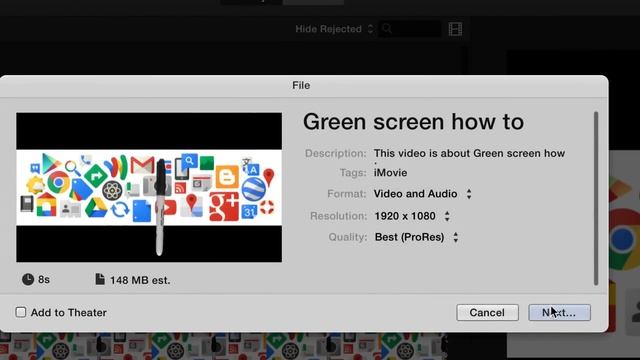The image size is (640, 360).
Task: Click the file size document icon
Action: pos(100,279)
